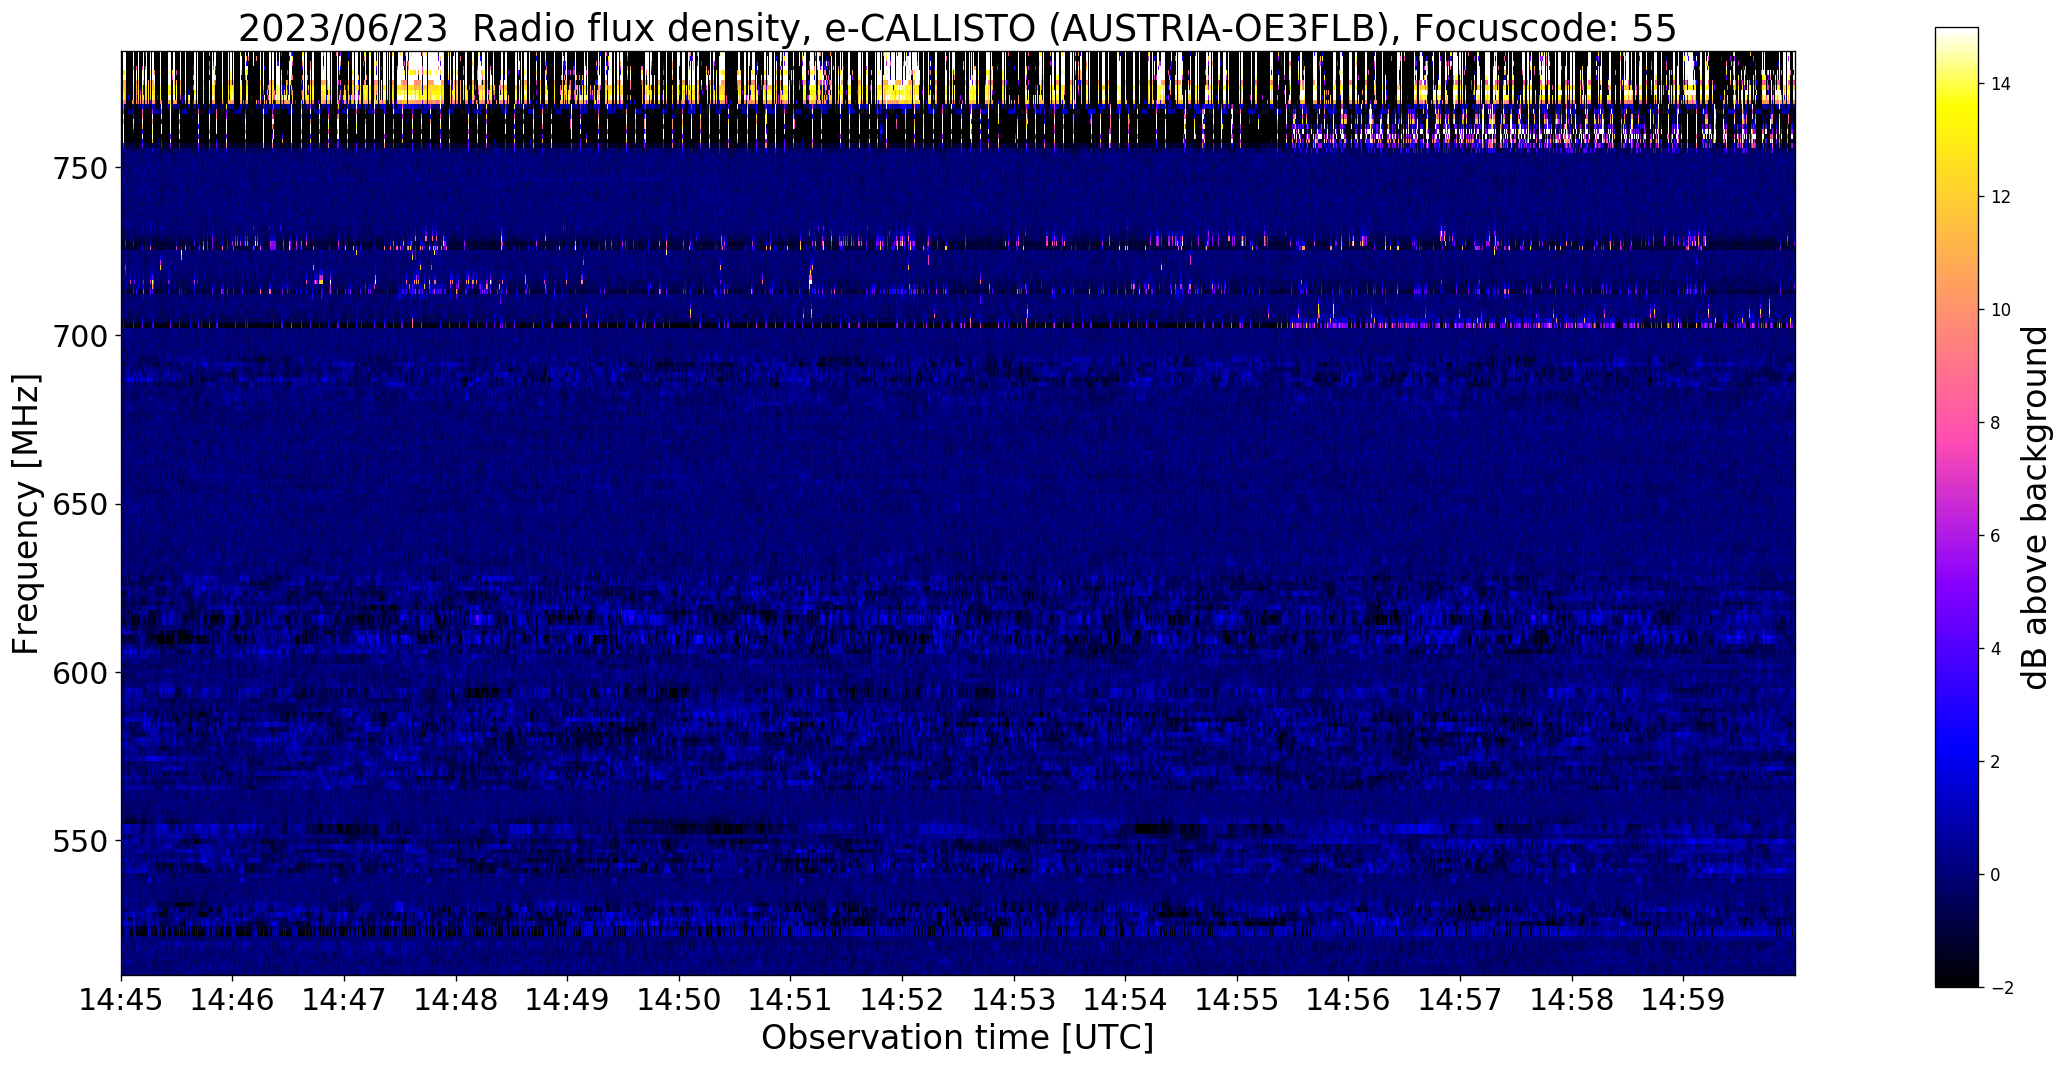Click the 750 frequency tick label
Screen dimensions: 2066x1067
80,168
